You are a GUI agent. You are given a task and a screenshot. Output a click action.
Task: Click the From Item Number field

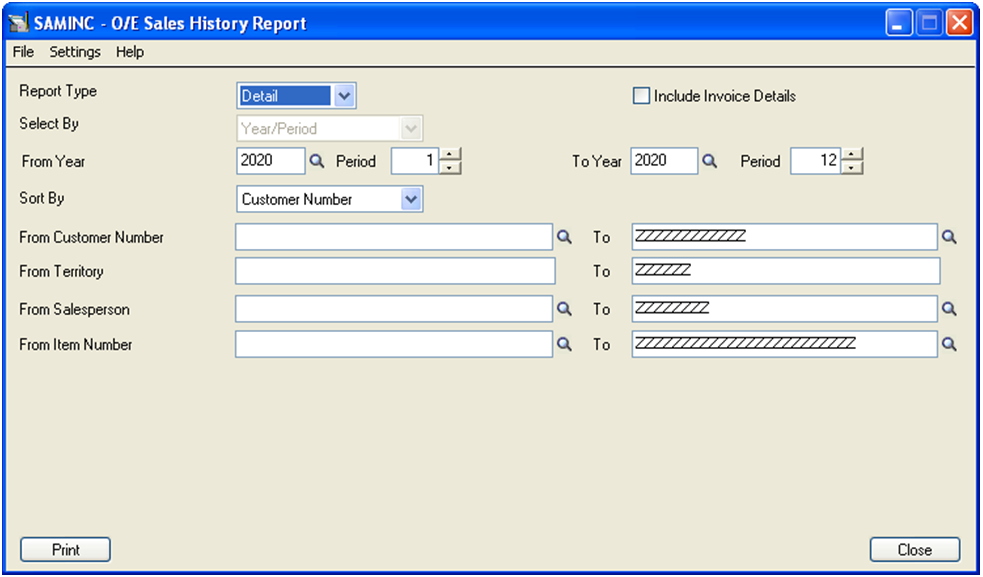(x=394, y=344)
